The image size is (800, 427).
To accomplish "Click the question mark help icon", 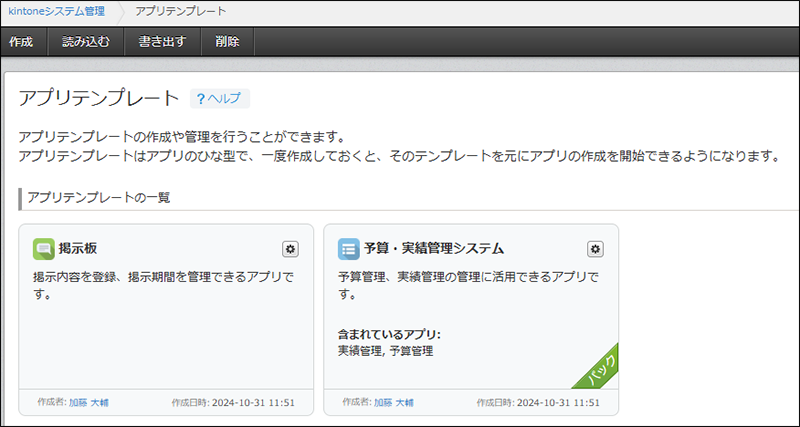I will 200,99.
